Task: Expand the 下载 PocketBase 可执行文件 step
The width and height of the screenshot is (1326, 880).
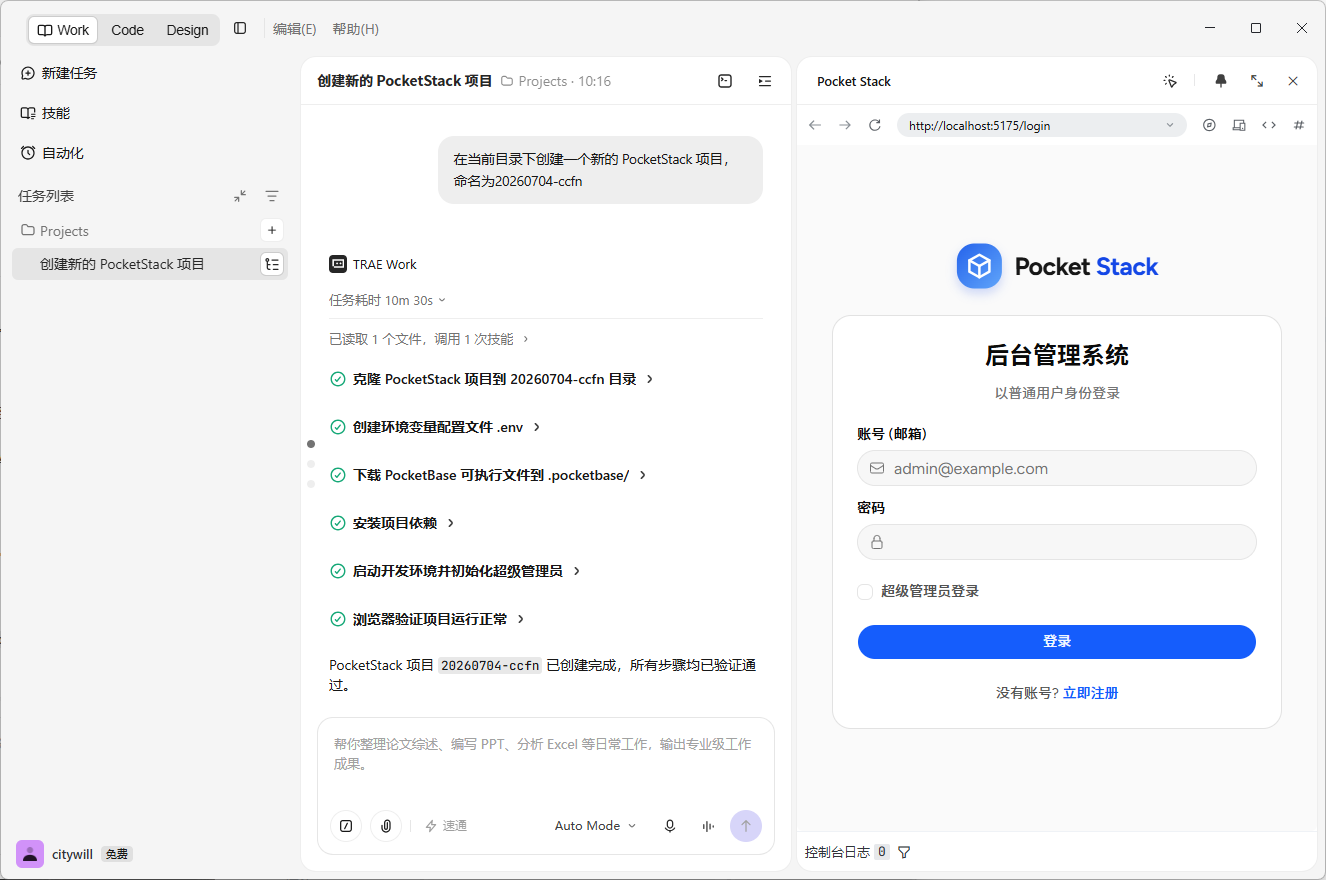Action: (x=488, y=475)
